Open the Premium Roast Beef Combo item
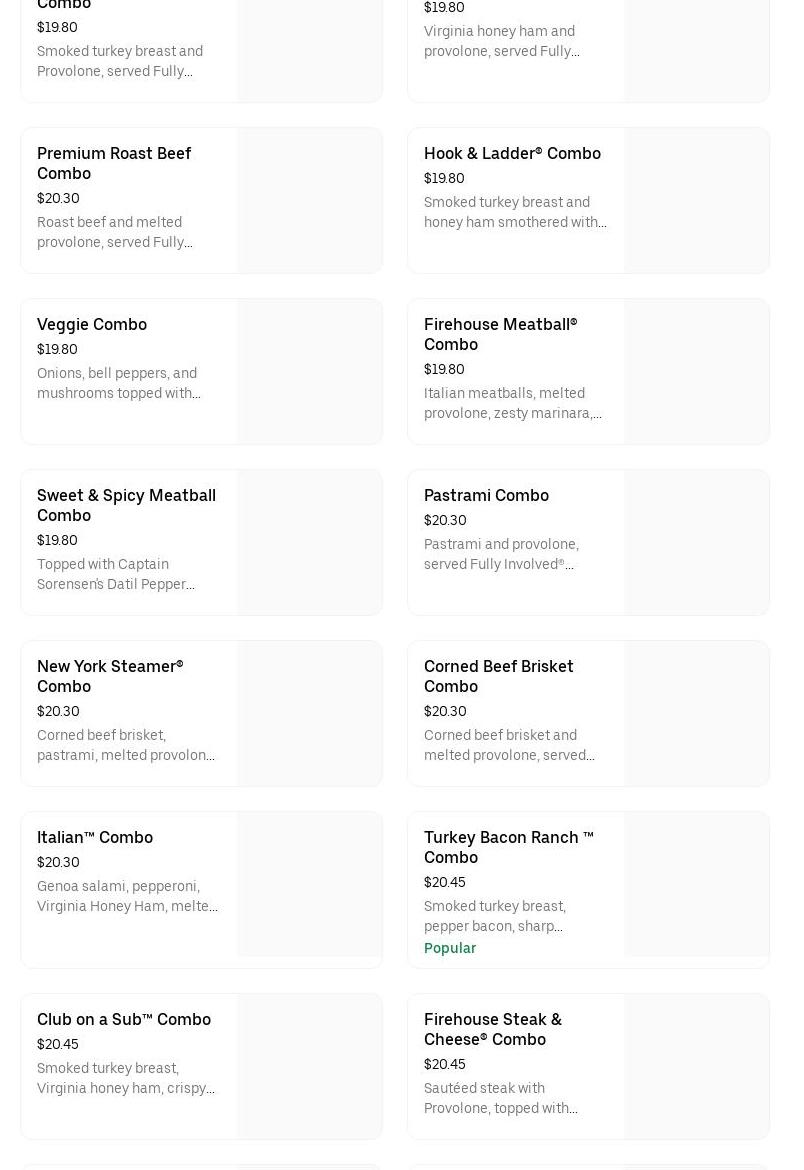 pyautogui.click(x=114, y=163)
